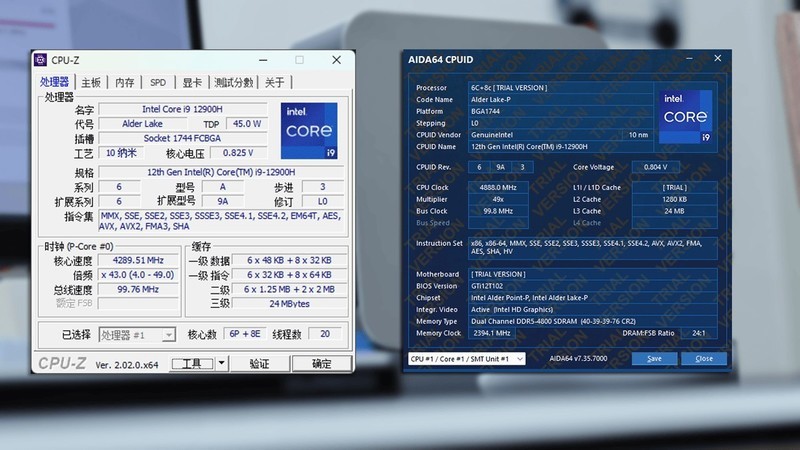The image size is (800, 450).
Task: Click the 10 nm process label in AIDA64
Action: pos(638,135)
